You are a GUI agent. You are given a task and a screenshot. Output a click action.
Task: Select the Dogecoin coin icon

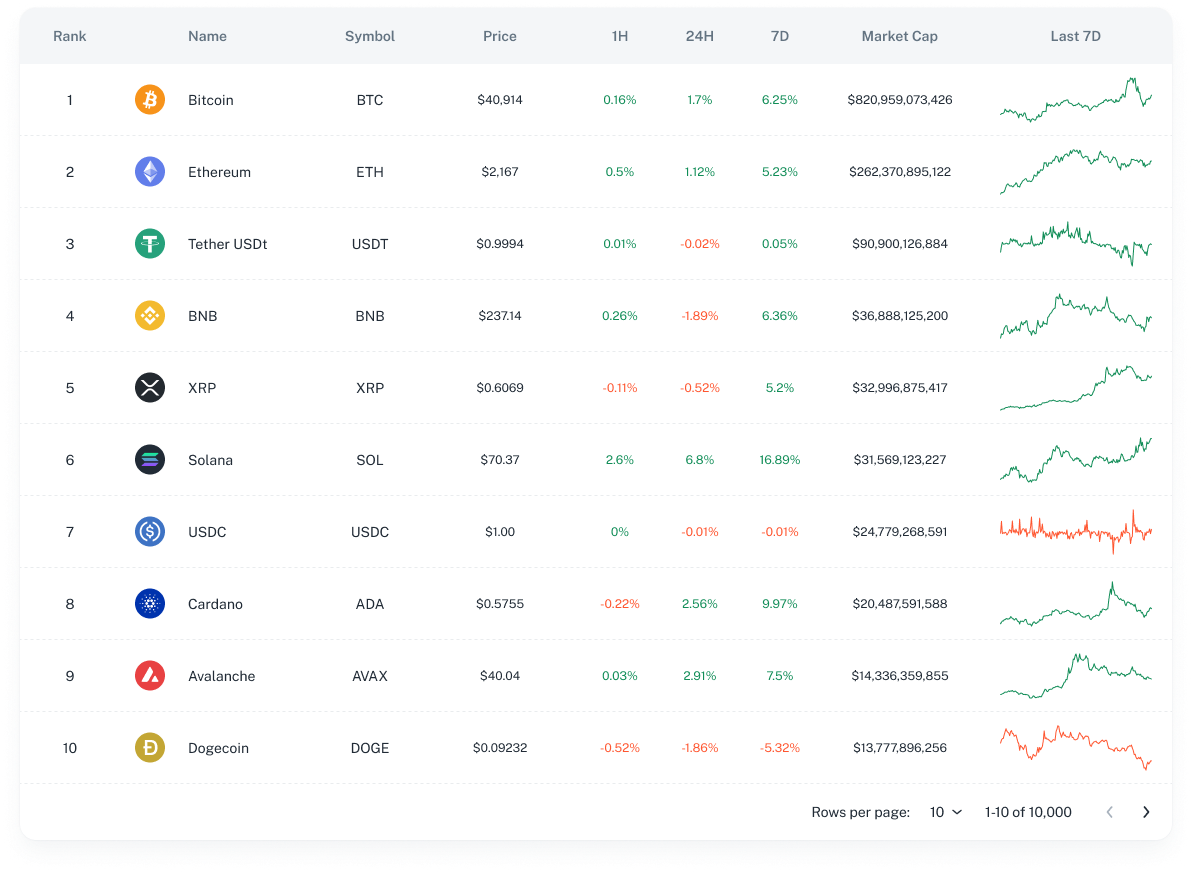pos(150,748)
